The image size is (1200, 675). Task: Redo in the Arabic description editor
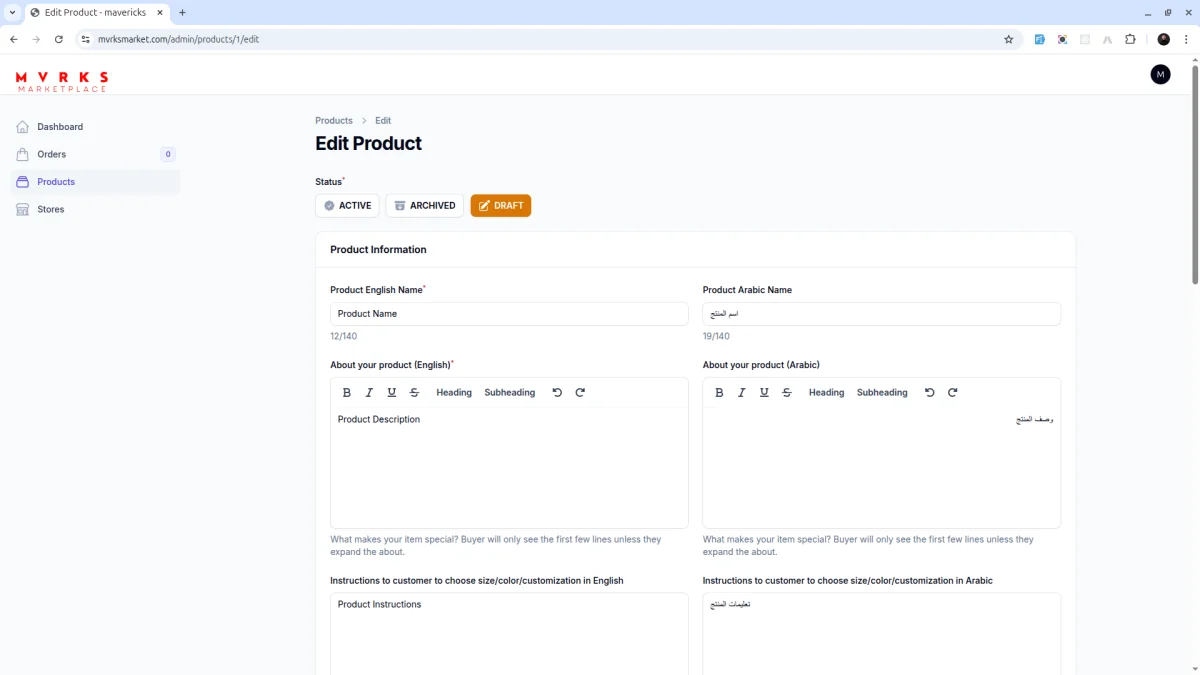click(952, 393)
